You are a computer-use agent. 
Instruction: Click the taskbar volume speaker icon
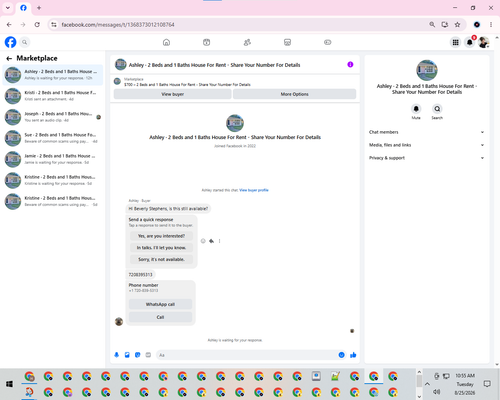tap(437, 392)
